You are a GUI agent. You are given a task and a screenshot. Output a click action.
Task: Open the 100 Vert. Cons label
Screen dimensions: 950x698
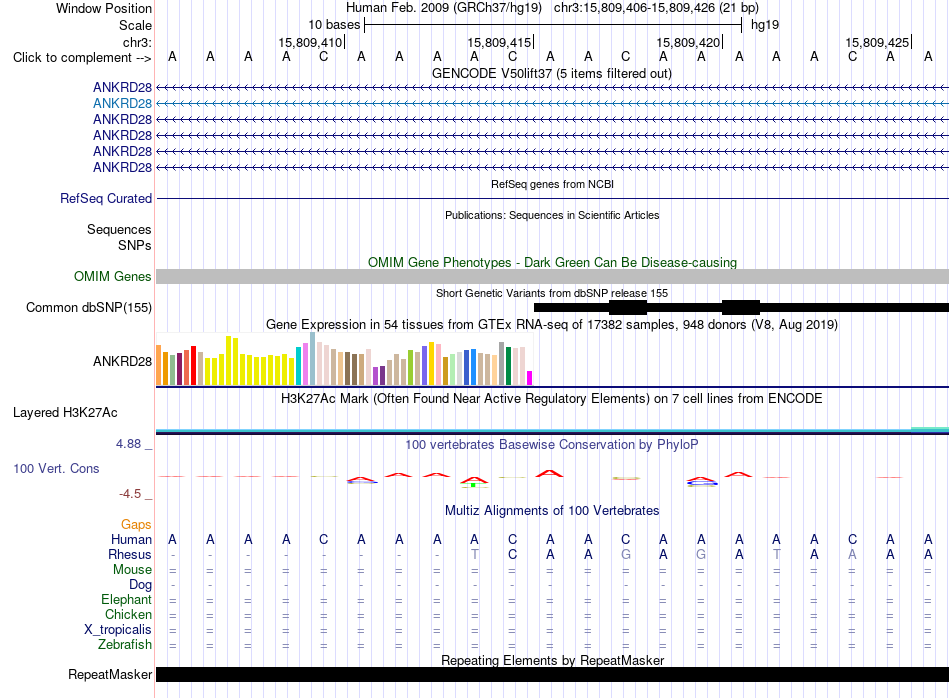pyautogui.click(x=56, y=468)
